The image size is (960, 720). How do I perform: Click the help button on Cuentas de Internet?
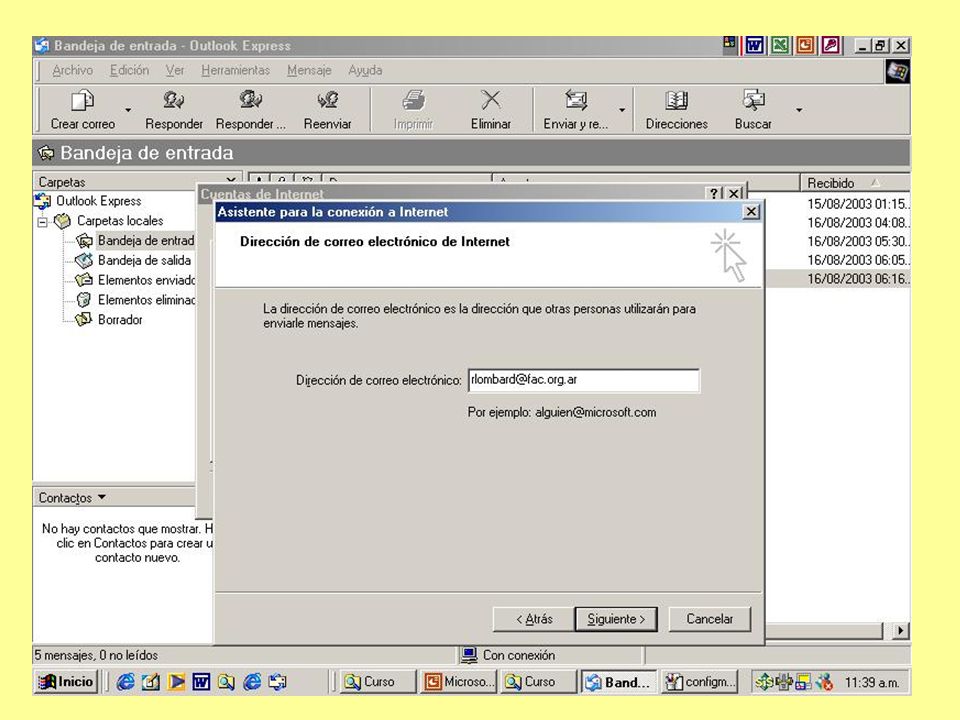pos(714,193)
